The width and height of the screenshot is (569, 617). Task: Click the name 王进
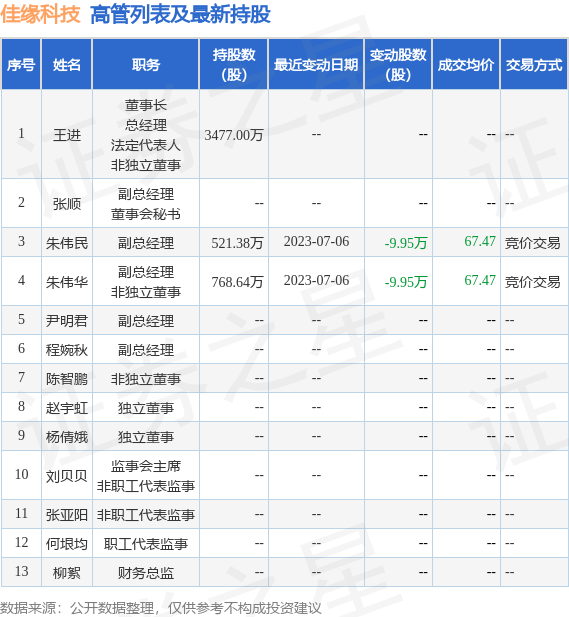pyautogui.click(x=67, y=135)
